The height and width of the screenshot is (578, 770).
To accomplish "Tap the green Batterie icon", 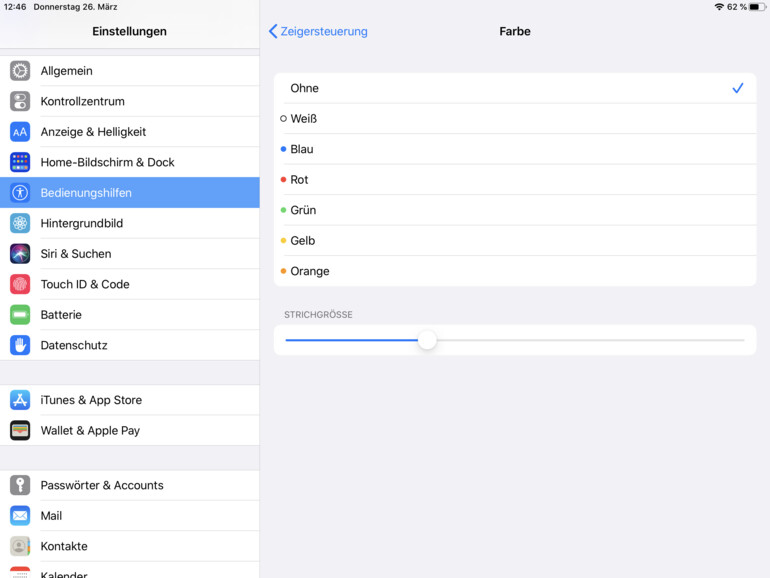I will tap(20, 315).
